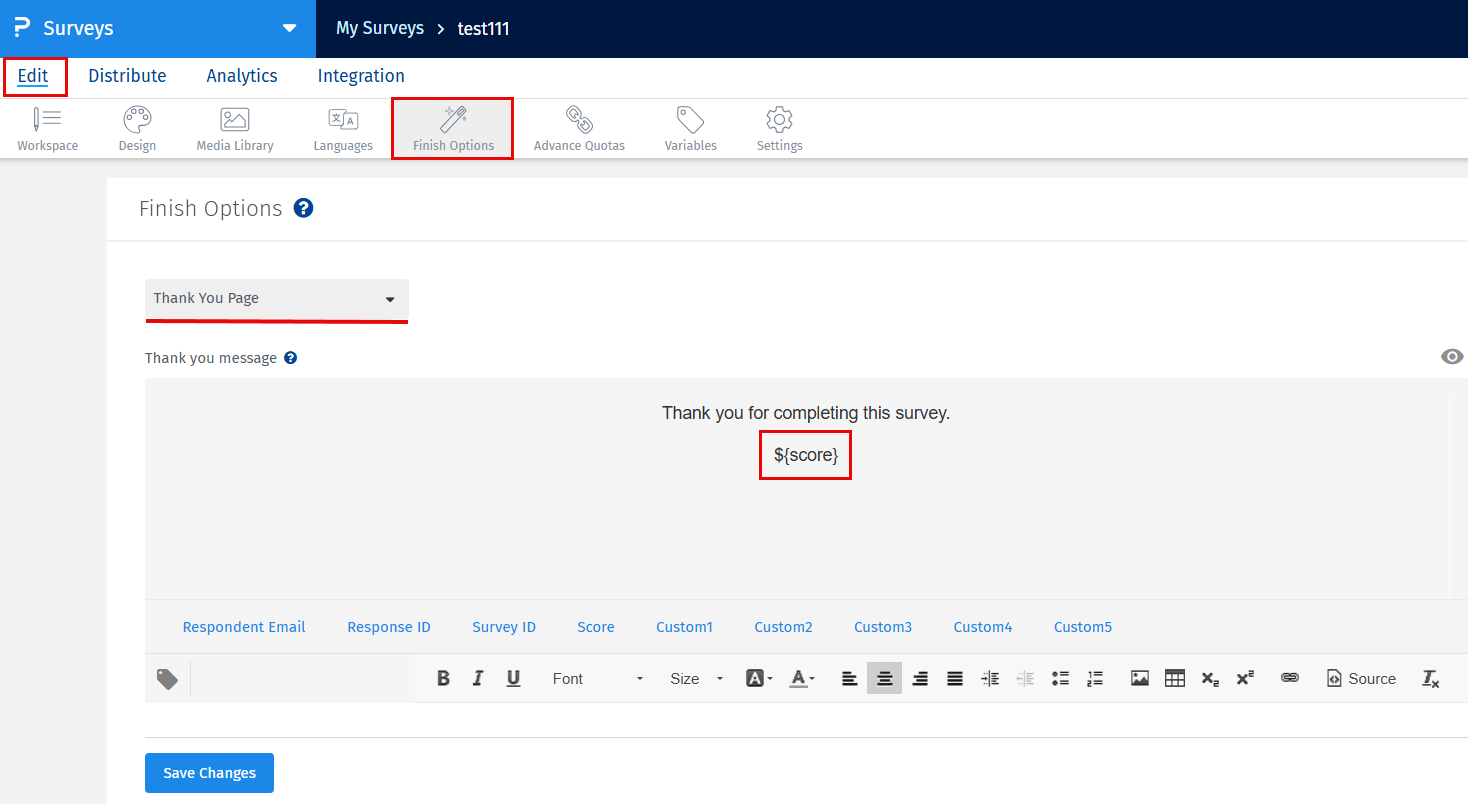Viewport: 1468px width, 804px height.
Task: Click the Thank you message help icon
Action: click(290, 357)
